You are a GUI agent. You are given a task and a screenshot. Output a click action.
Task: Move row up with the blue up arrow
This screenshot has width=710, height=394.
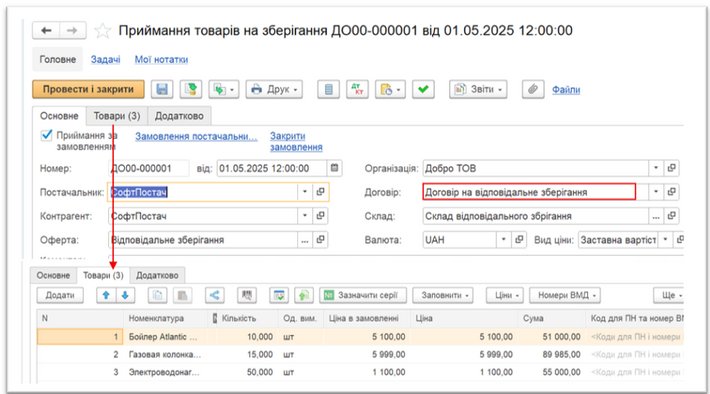[x=106, y=295]
